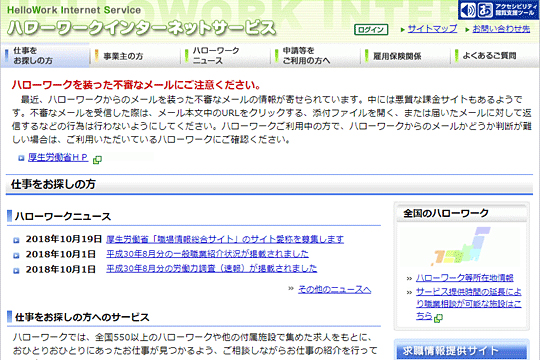Click the 求職情報提供サイト banner
540x360 pixels.
(461, 351)
